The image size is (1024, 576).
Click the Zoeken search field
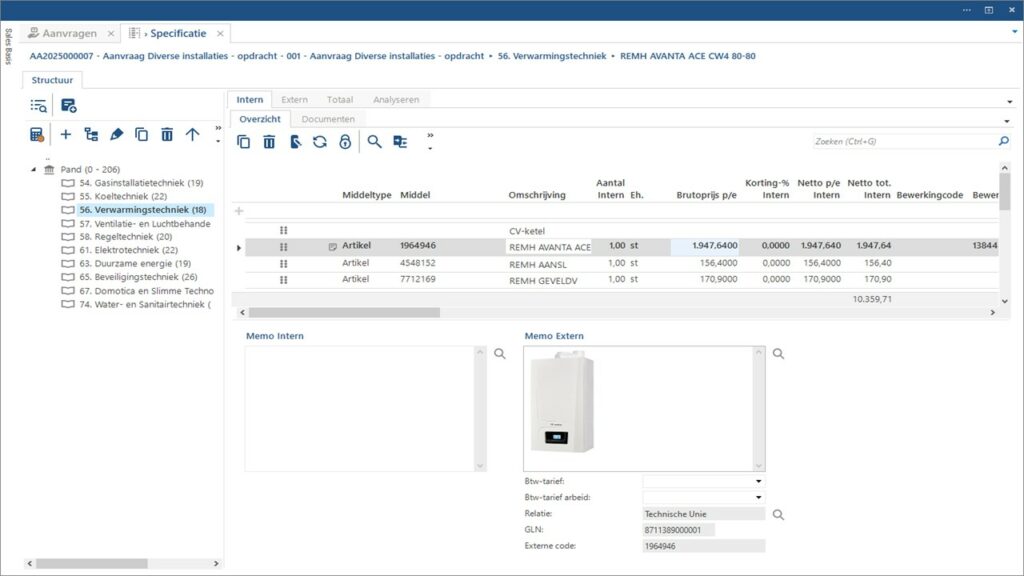pos(903,142)
